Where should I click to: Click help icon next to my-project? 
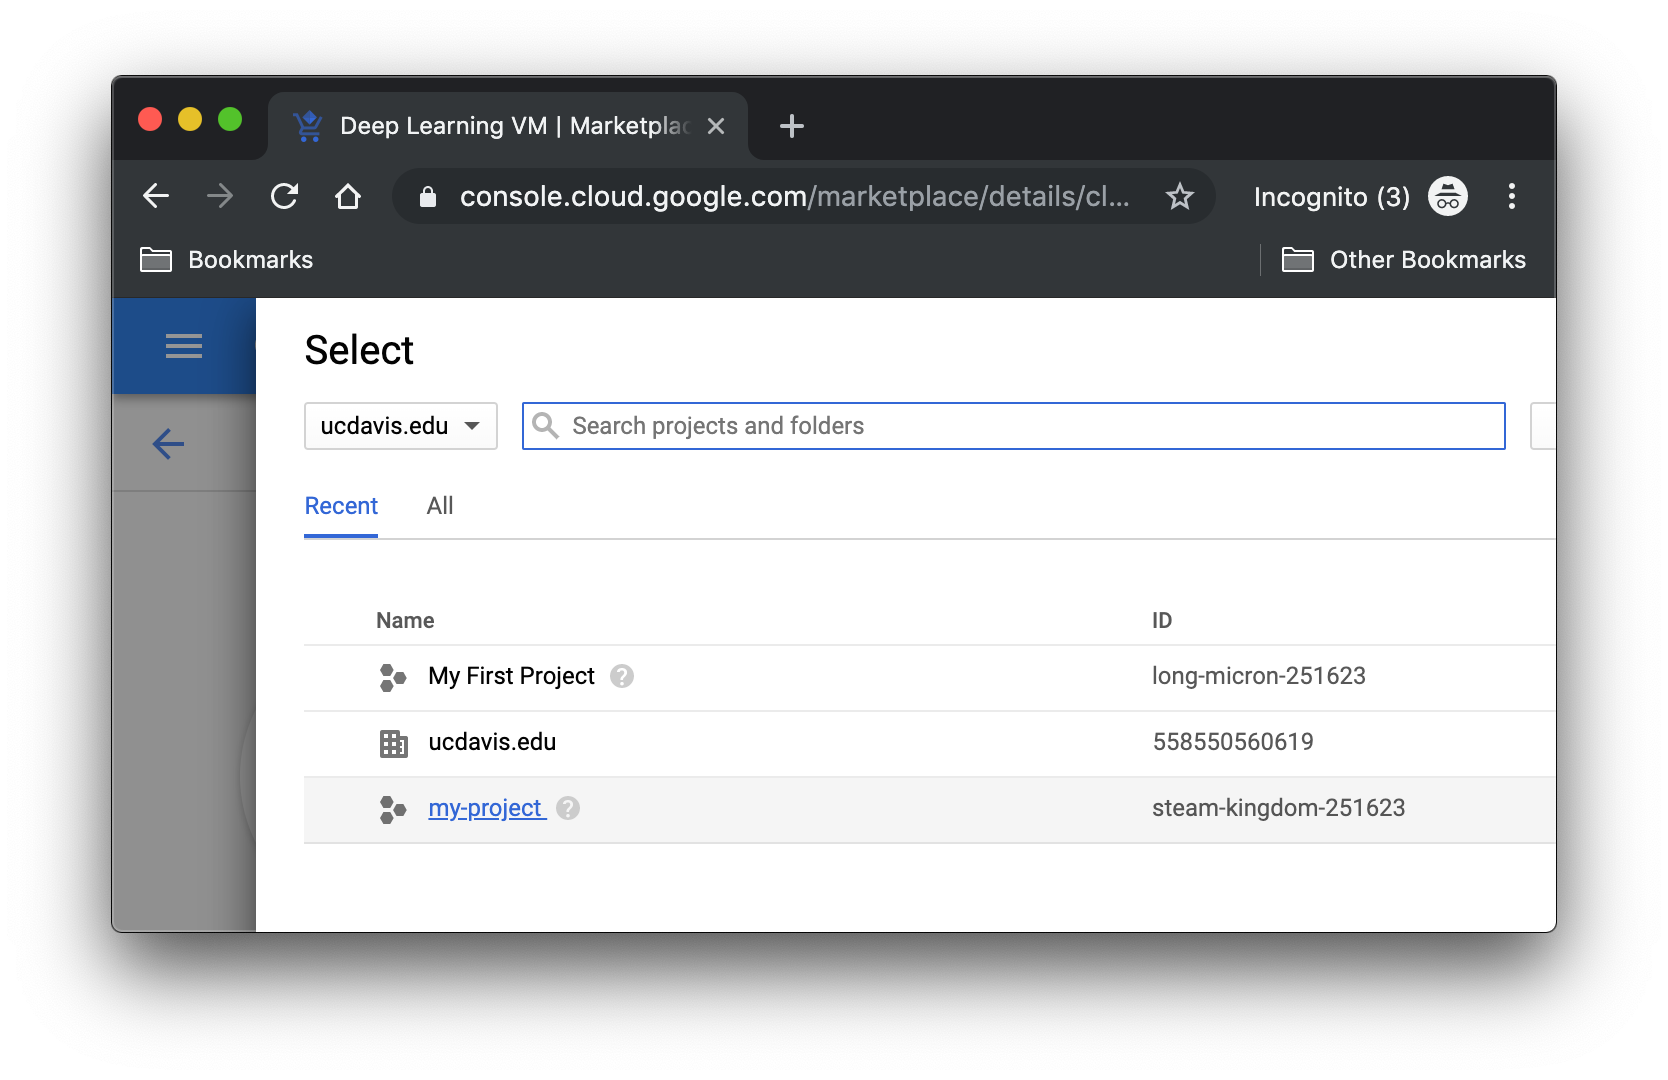[568, 808]
